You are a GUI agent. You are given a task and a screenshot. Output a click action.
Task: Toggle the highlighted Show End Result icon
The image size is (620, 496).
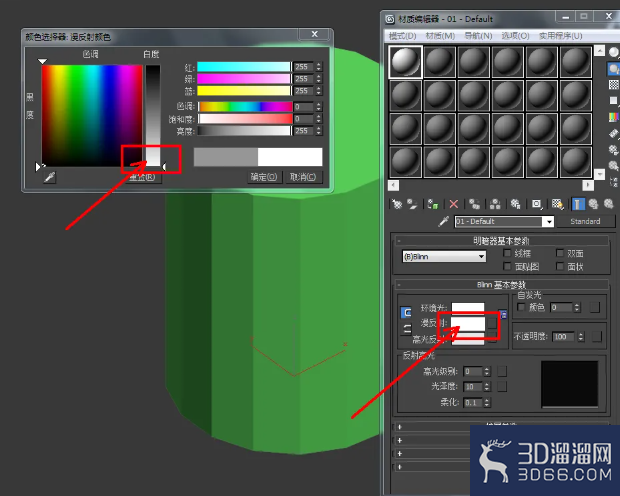578,204
